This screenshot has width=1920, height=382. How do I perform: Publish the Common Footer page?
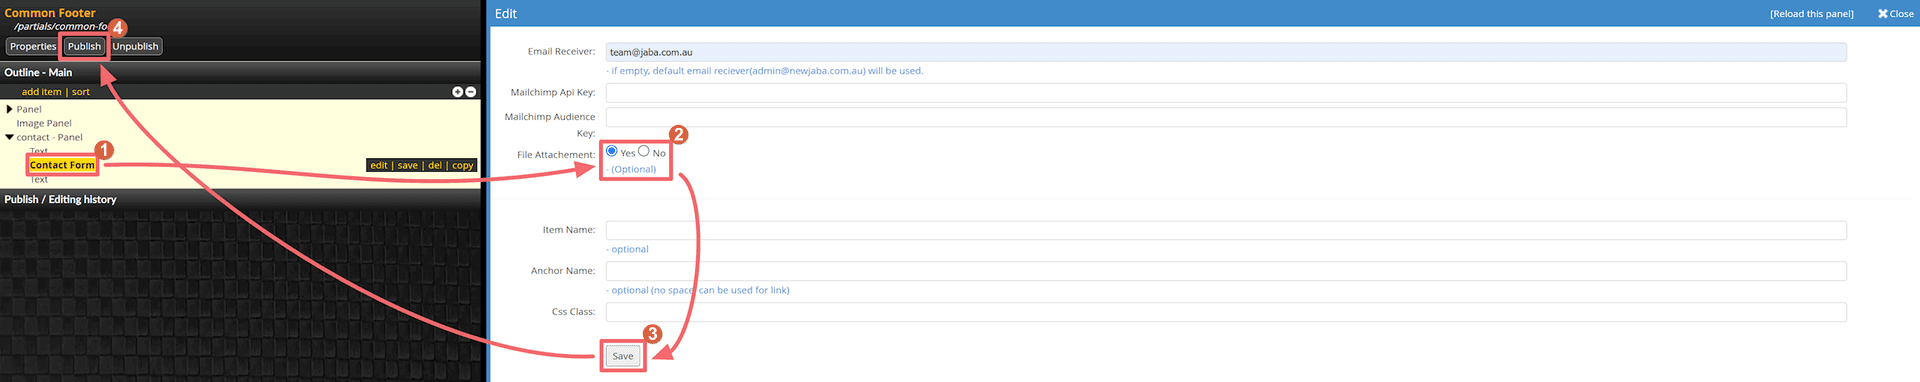[x=84, y=47]
